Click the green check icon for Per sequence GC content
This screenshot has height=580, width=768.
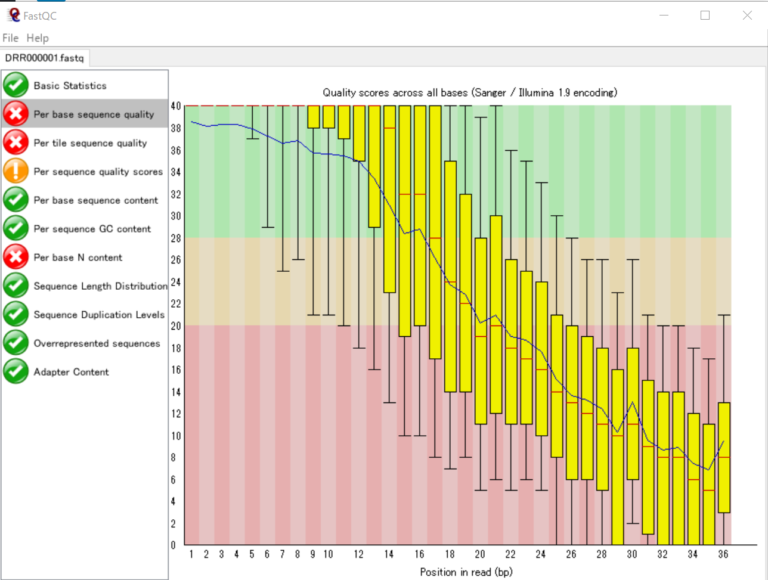click(16, 229)
